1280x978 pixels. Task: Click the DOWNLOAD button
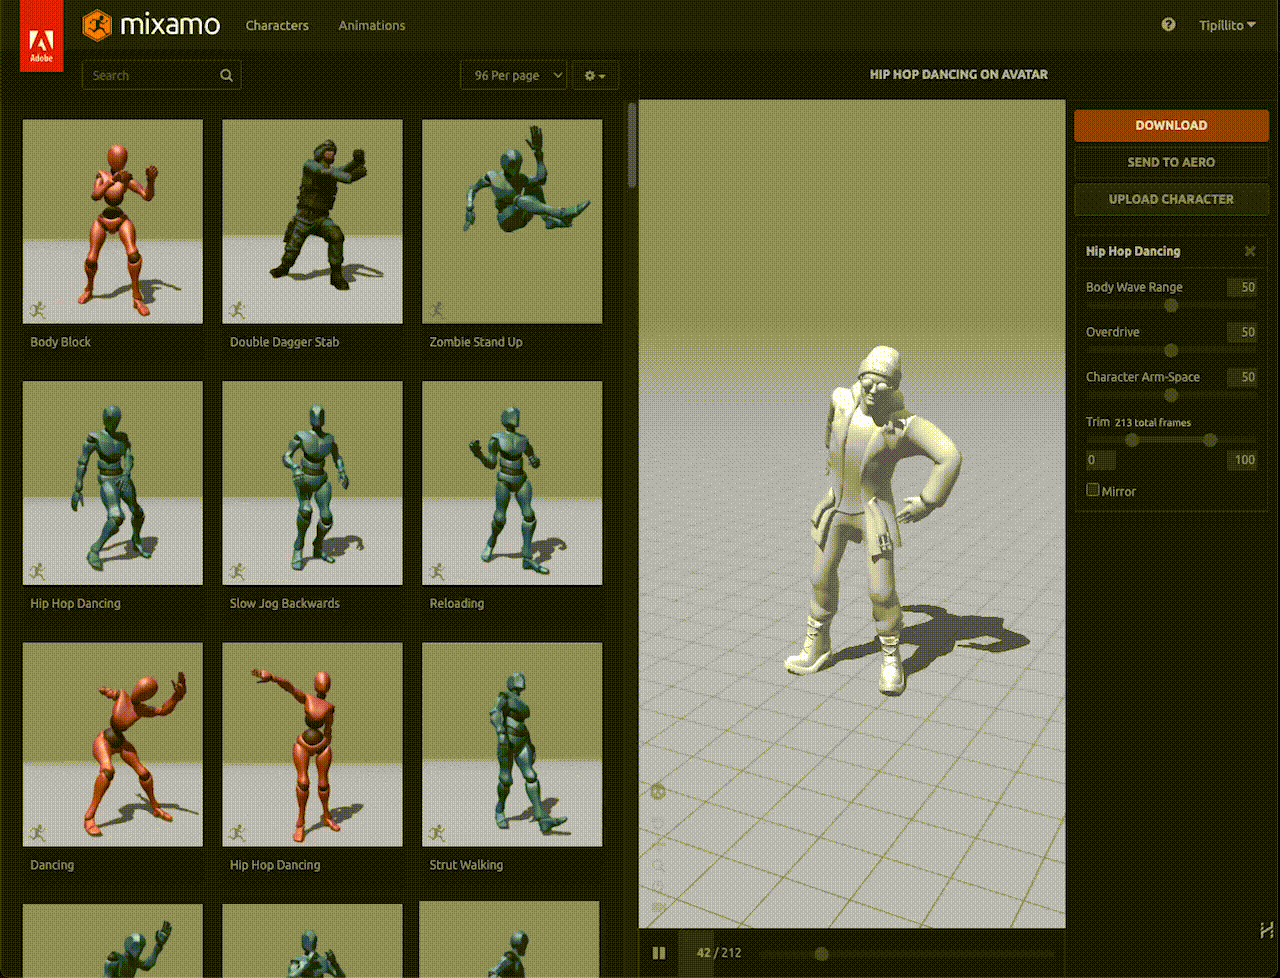(1171, 125)
